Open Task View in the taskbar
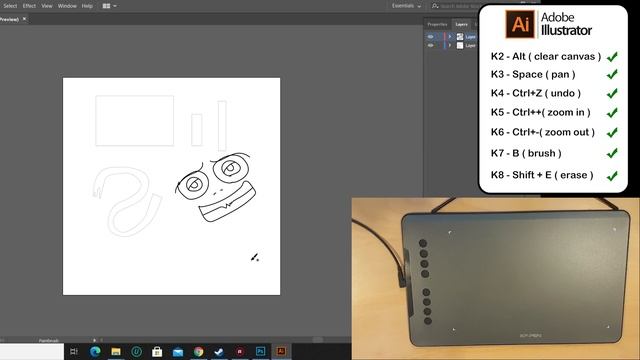Viewport: 640px width, 360px height. (x=74, y=351)
